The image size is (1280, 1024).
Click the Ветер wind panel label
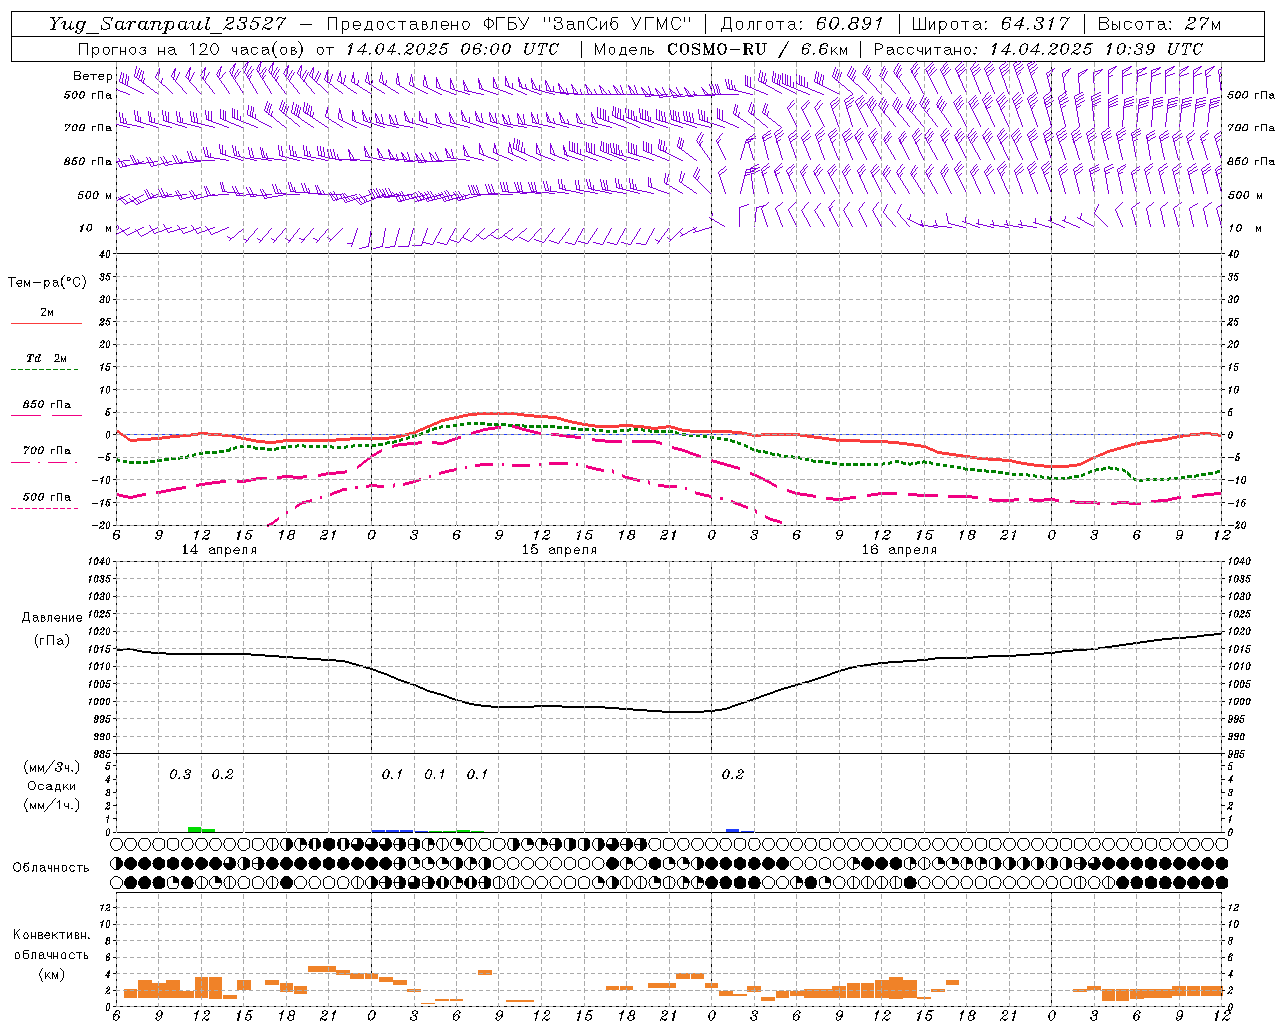tap(92, 76)
